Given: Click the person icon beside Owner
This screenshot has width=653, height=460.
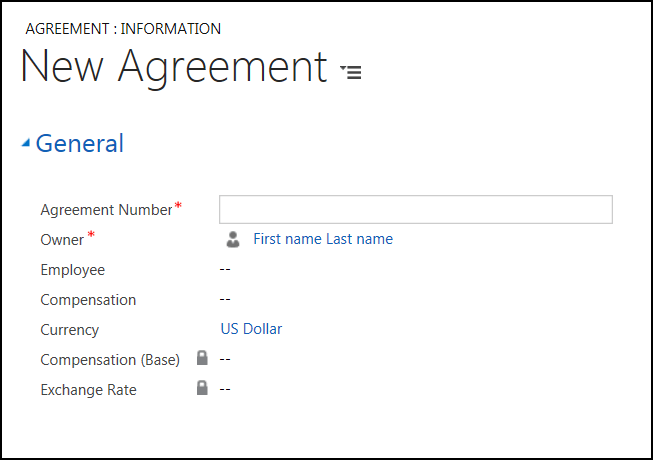Looking at the screenshot, I should [233, 239].
